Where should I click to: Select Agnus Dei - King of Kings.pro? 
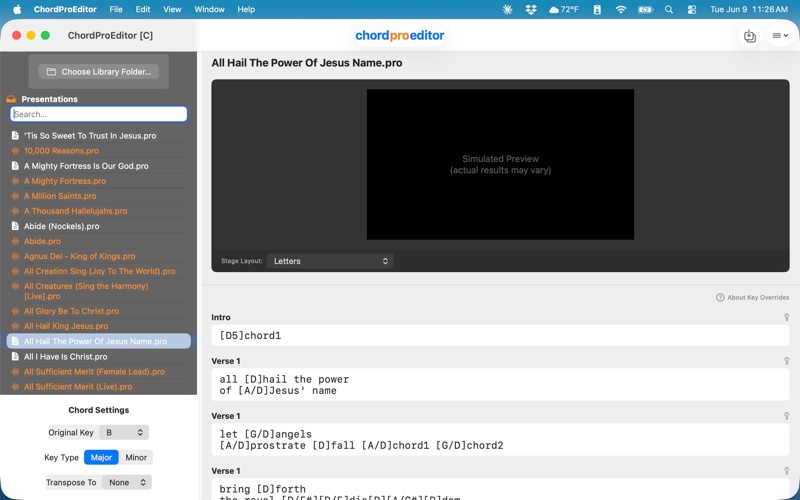coord(80,256)
